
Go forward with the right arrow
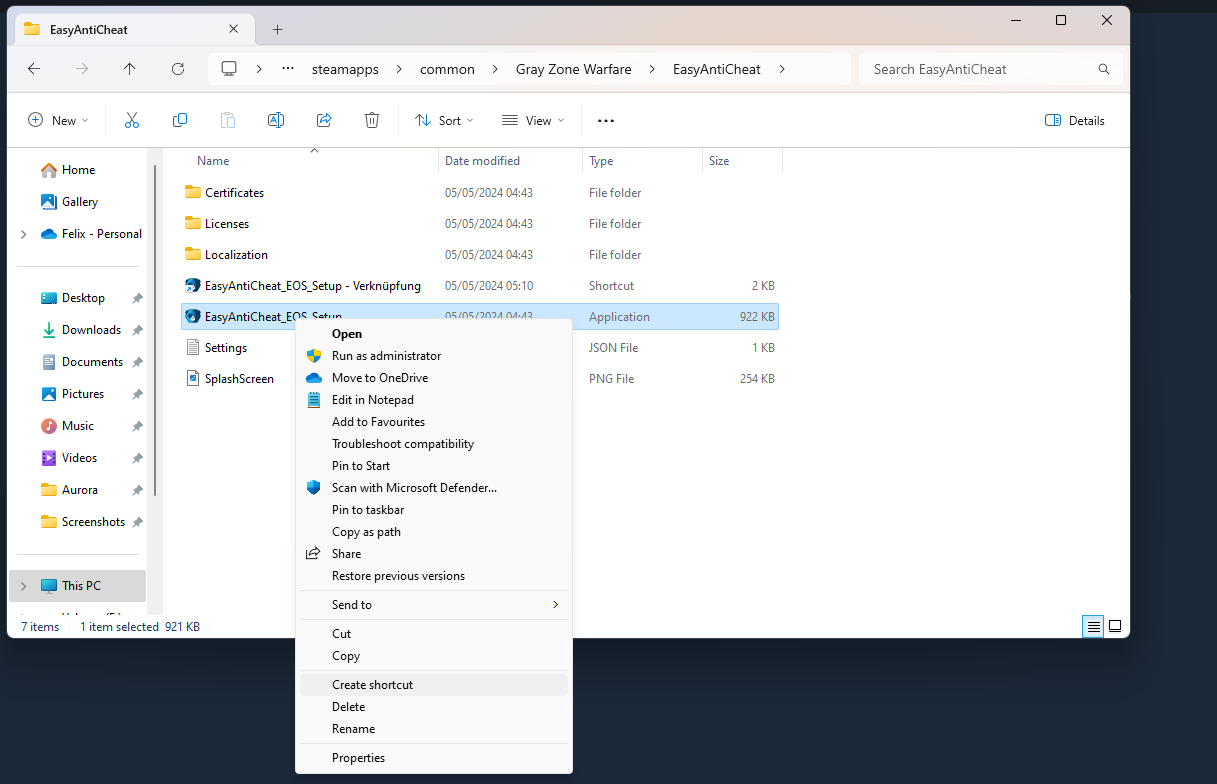click(82, 69)
